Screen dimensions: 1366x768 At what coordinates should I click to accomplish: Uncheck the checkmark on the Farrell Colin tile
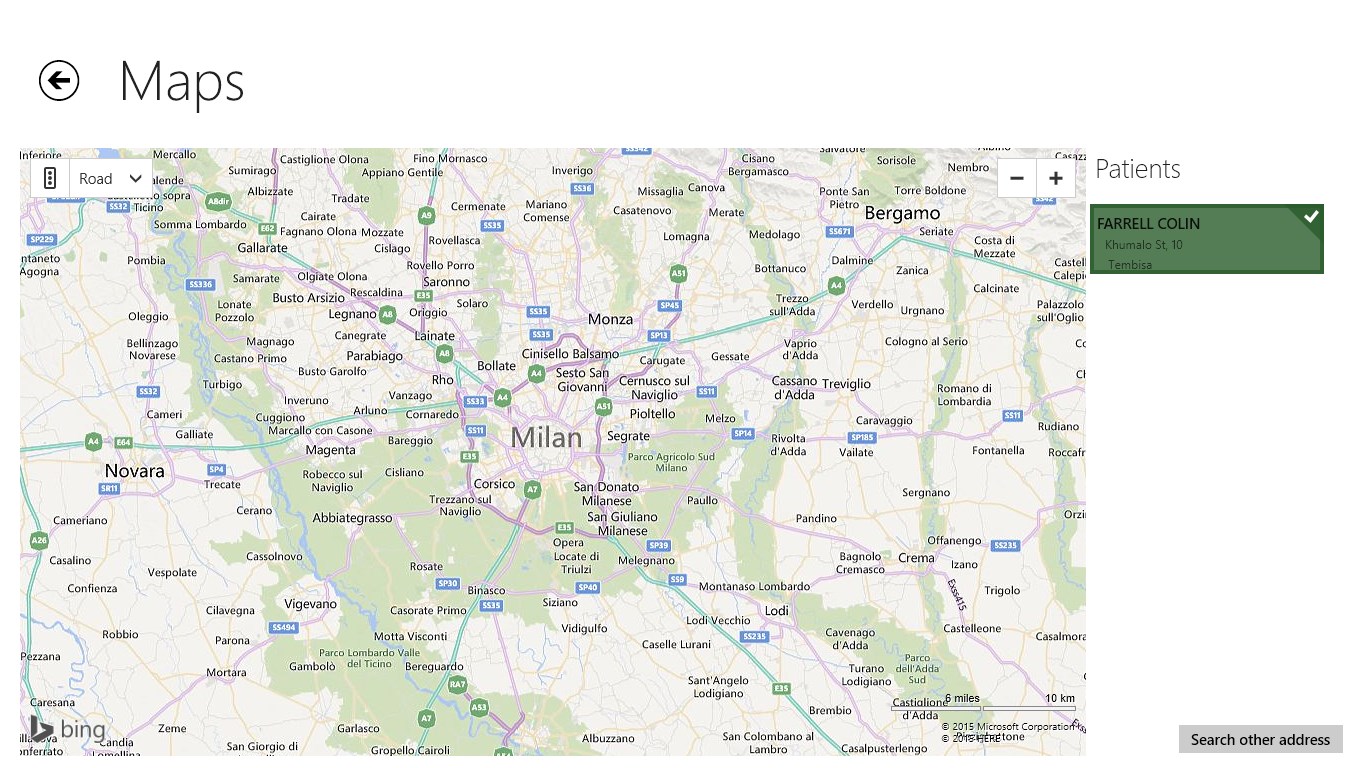(1311, 216)
